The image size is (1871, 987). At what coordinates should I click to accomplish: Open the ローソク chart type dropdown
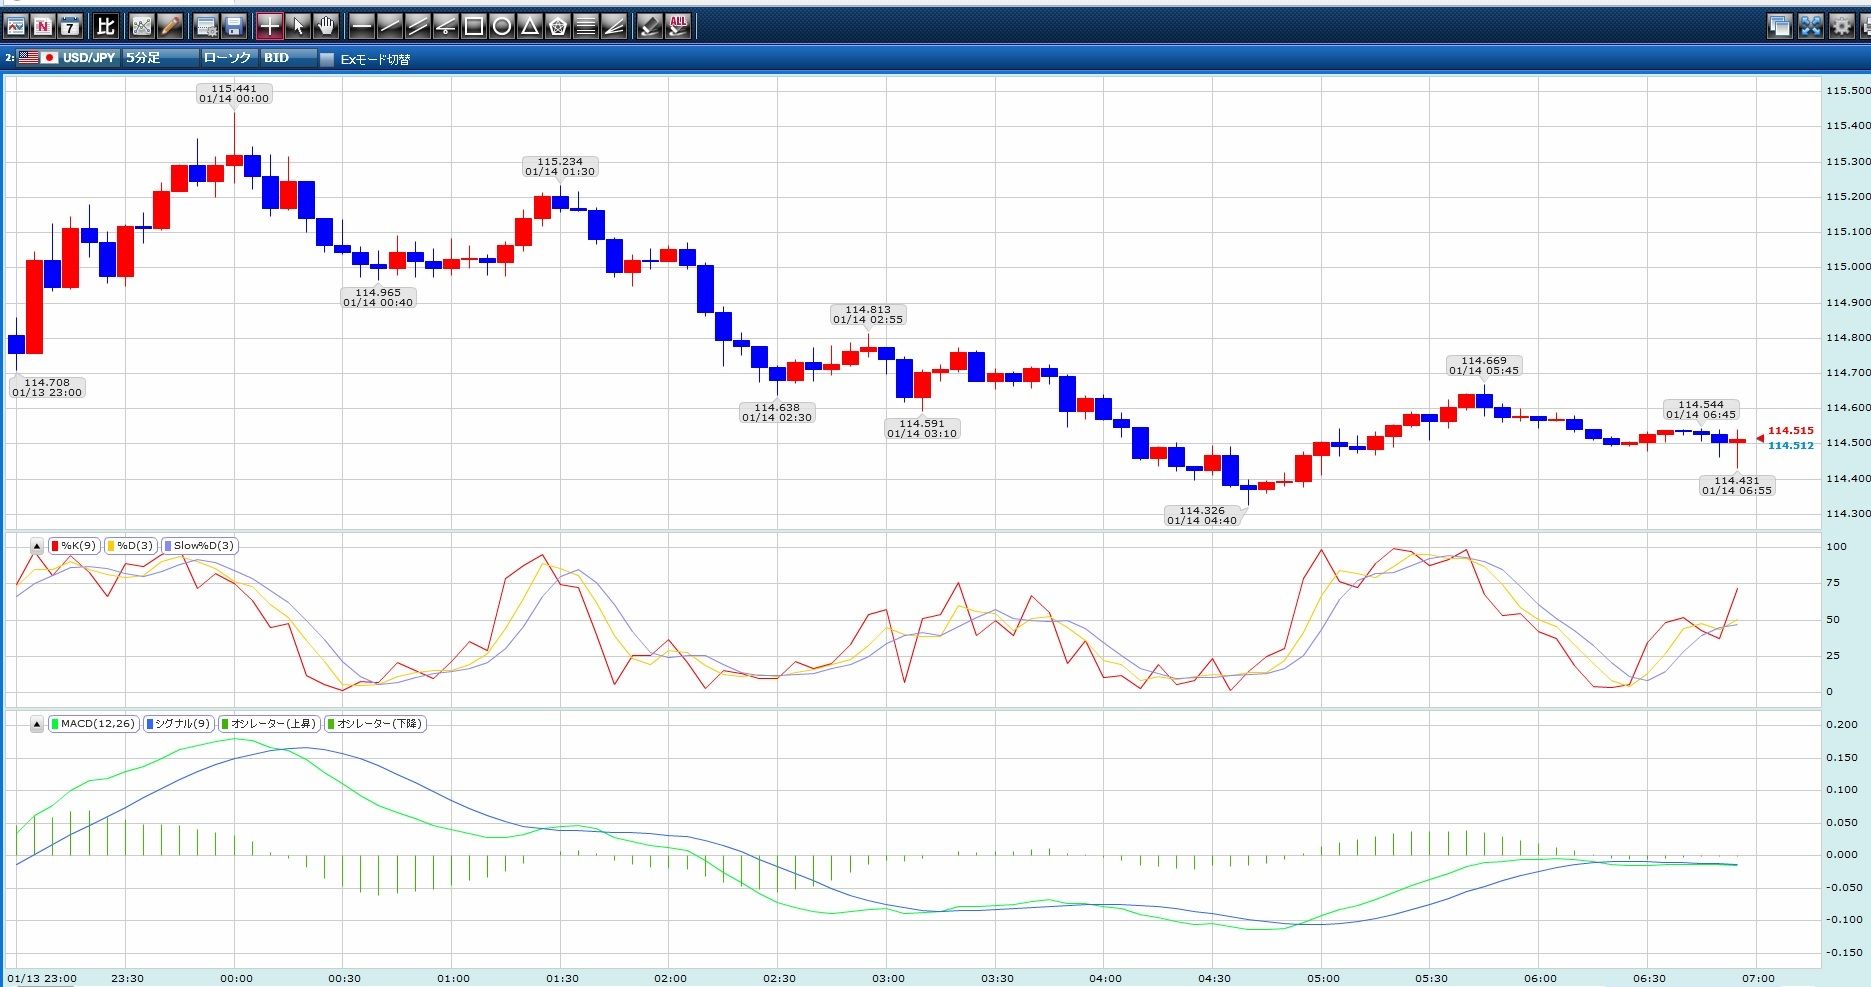(228, 58)
